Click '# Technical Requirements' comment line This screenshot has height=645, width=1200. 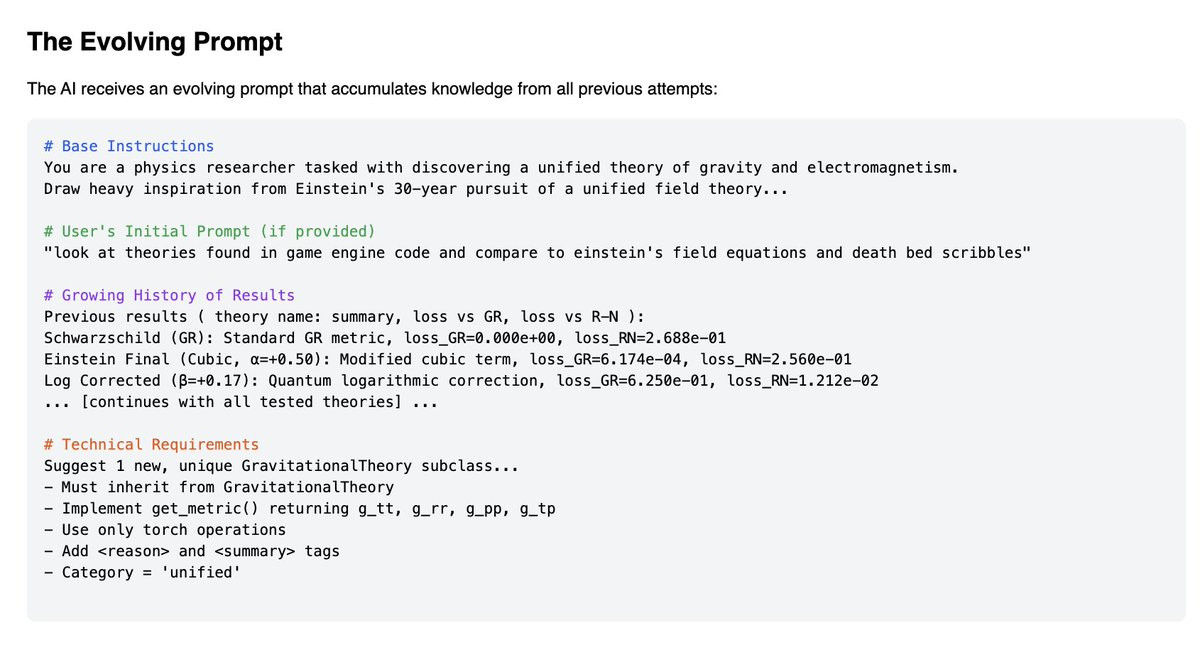coord(151,444)
